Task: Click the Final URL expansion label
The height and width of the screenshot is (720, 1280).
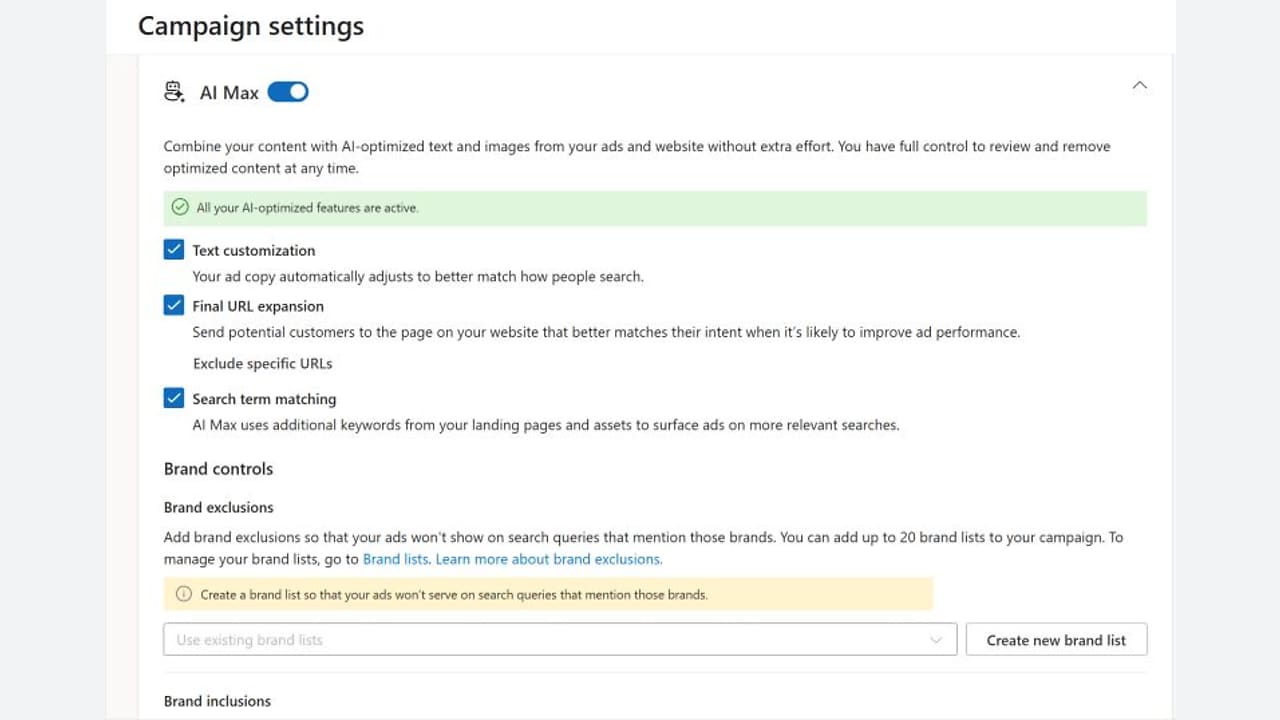Action: click(258, 306)
